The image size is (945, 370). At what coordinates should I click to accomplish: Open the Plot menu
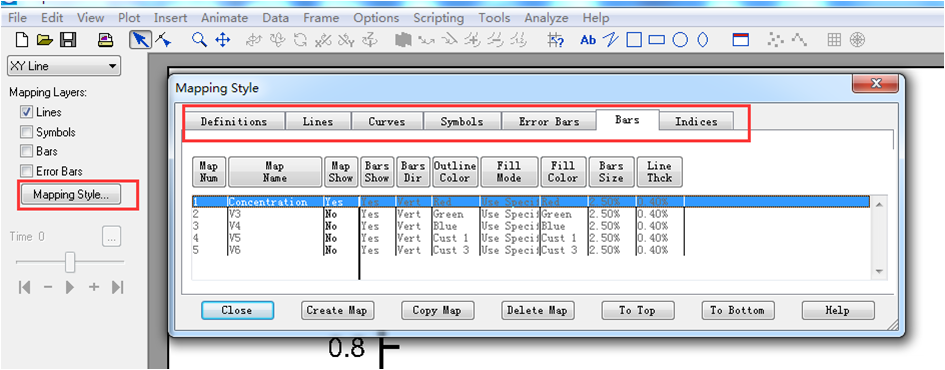[129, 18]
